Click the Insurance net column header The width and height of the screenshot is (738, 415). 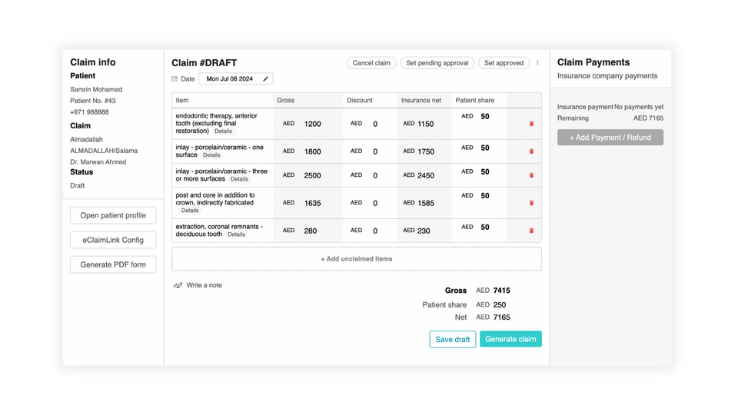coord(421,100)
